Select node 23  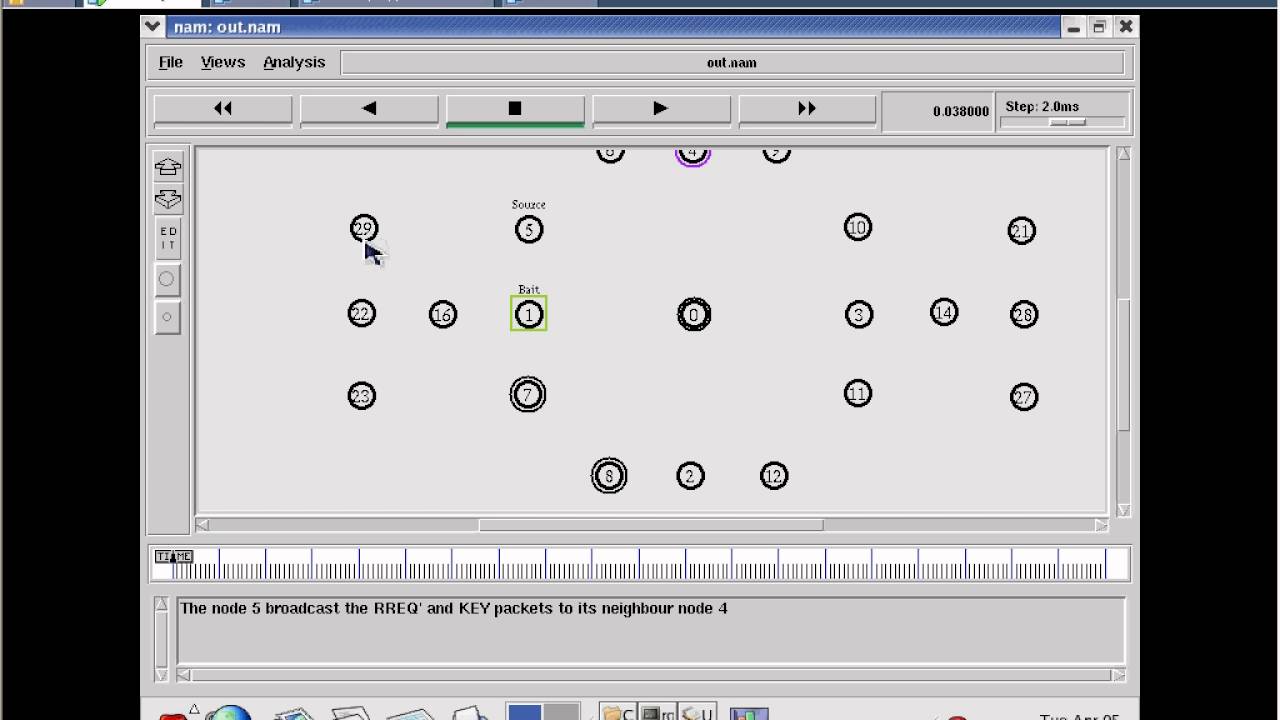(361, 396)
